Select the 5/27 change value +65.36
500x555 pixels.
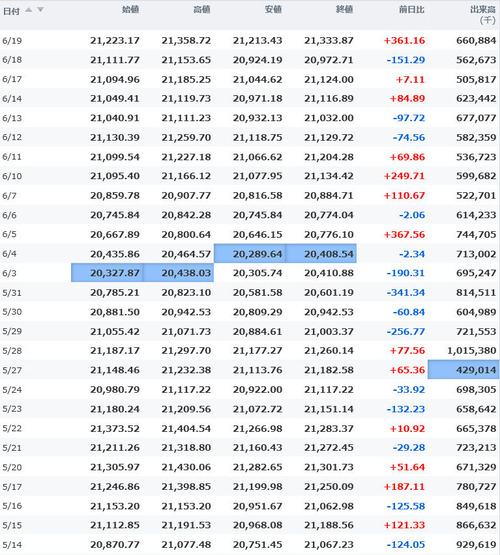407,370
